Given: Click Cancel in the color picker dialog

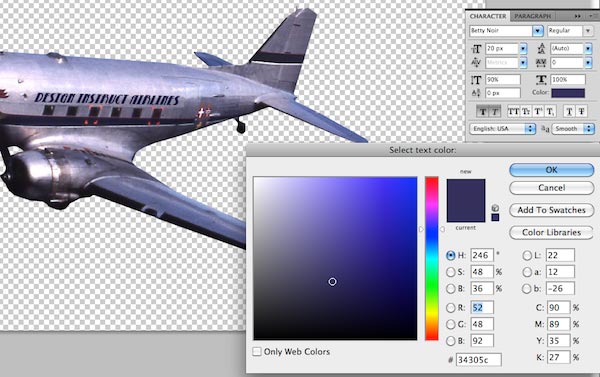Looking at the screenshot, I should [551, 188].
